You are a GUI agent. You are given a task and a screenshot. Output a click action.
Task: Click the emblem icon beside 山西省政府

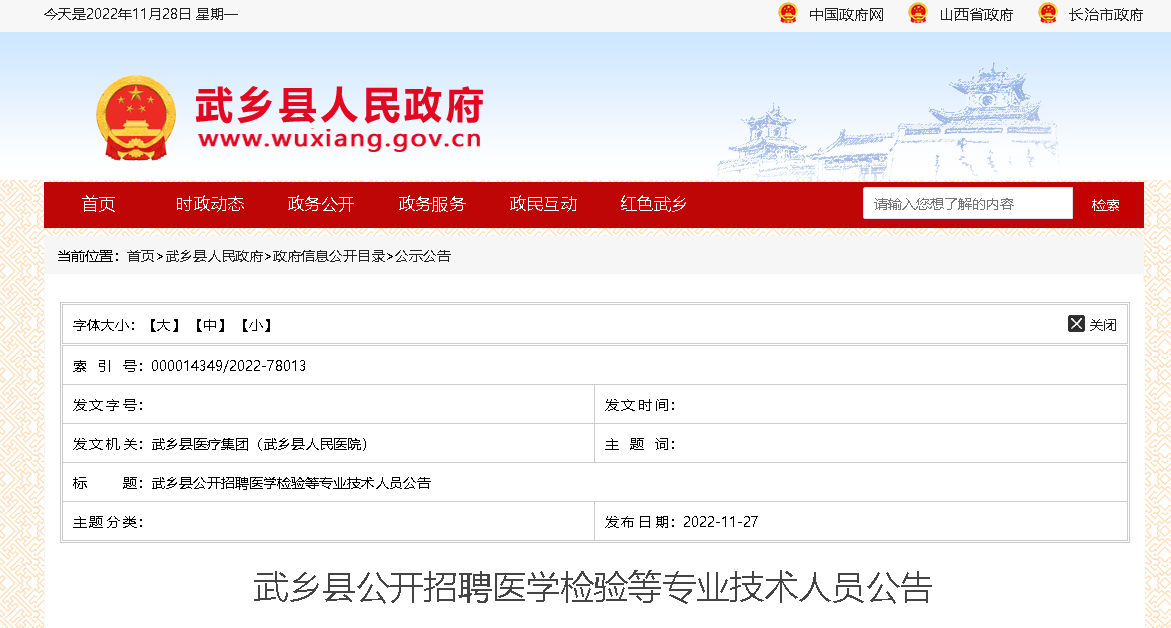point(918,13)
